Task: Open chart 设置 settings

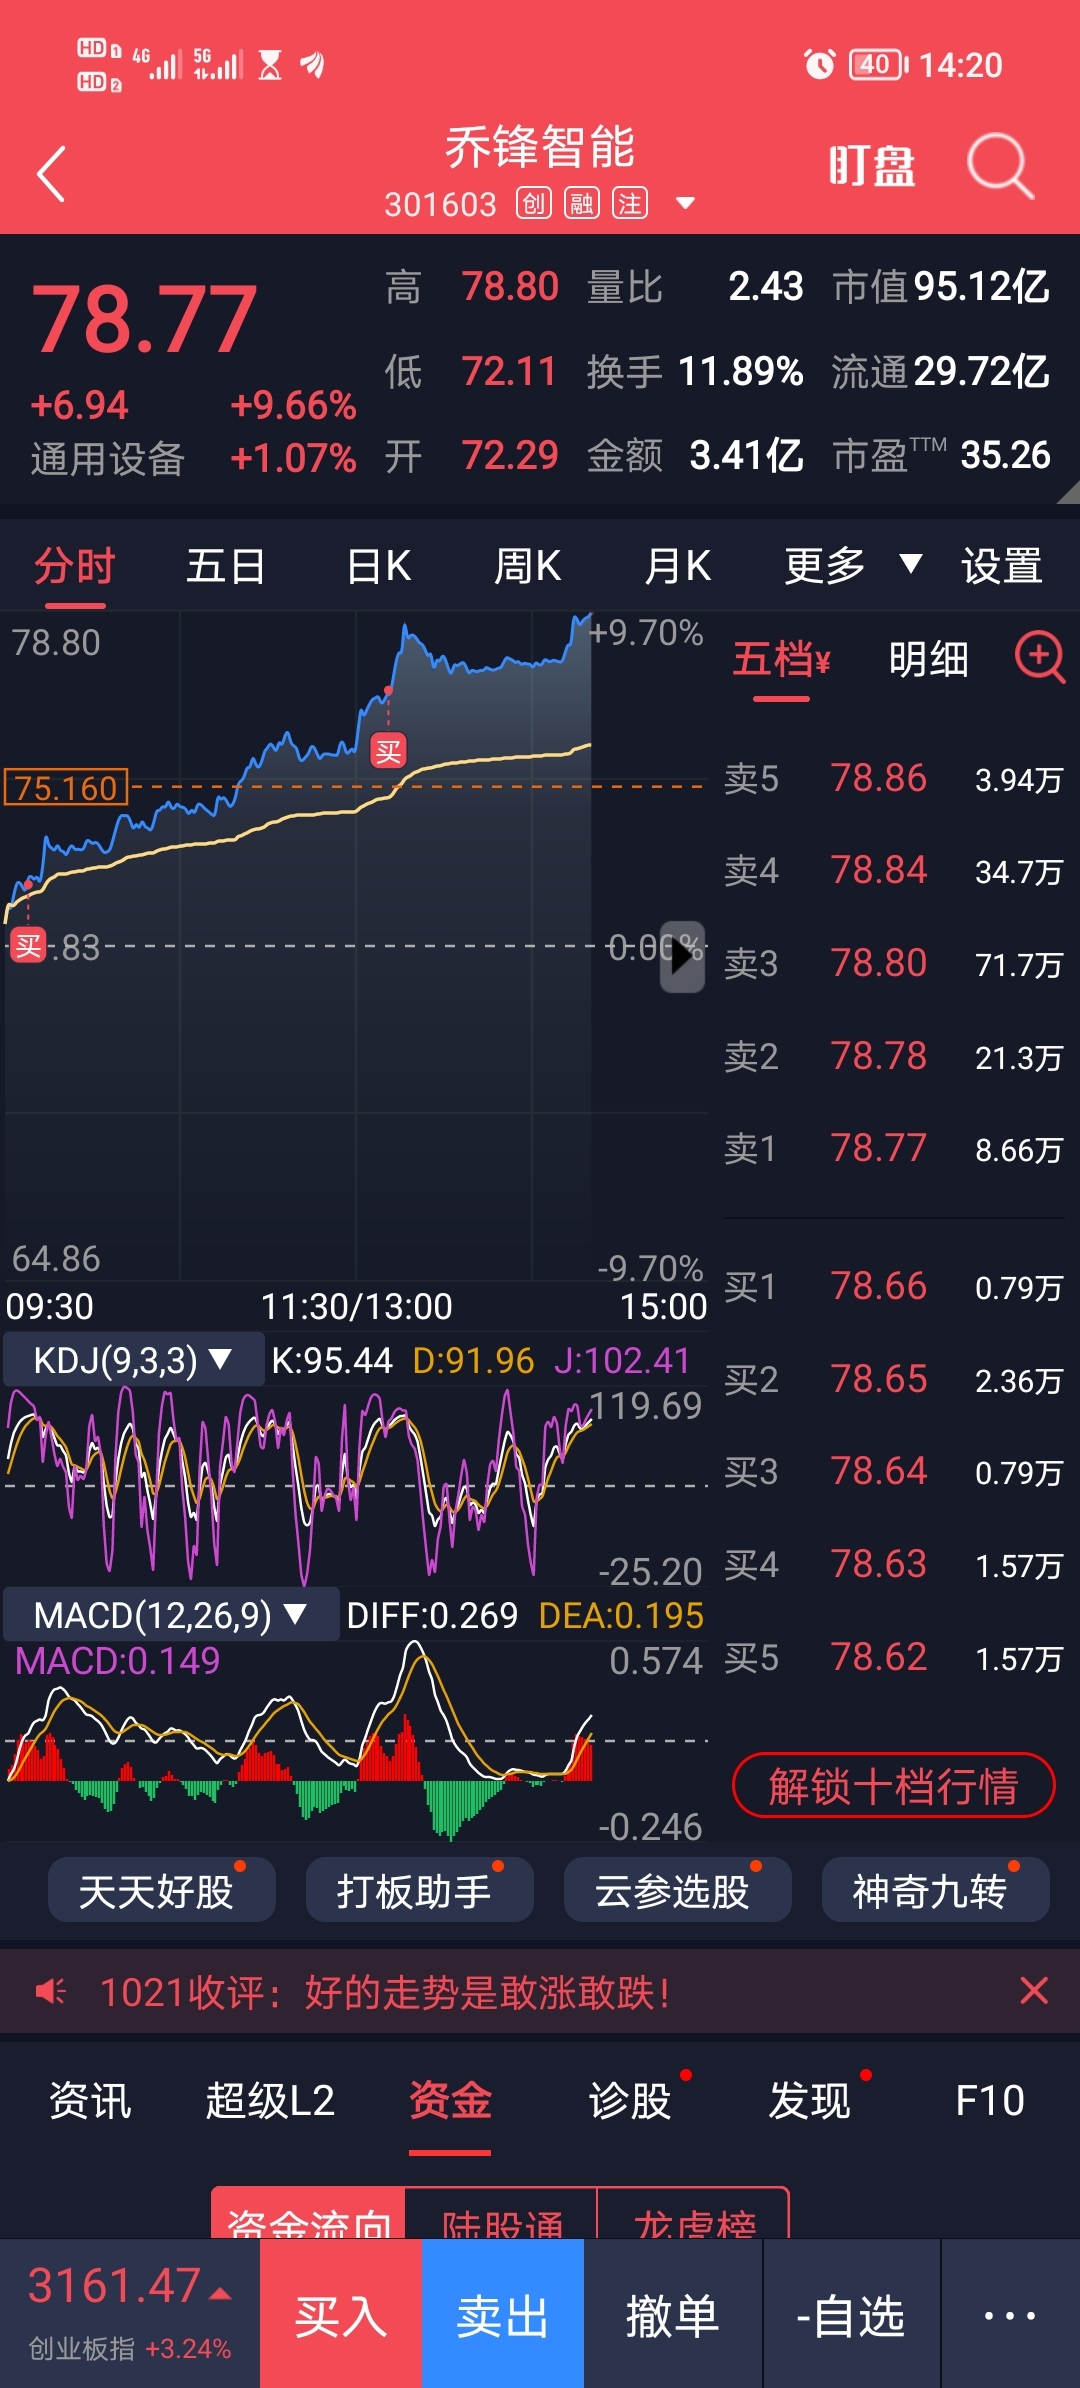Action: 1002,566
